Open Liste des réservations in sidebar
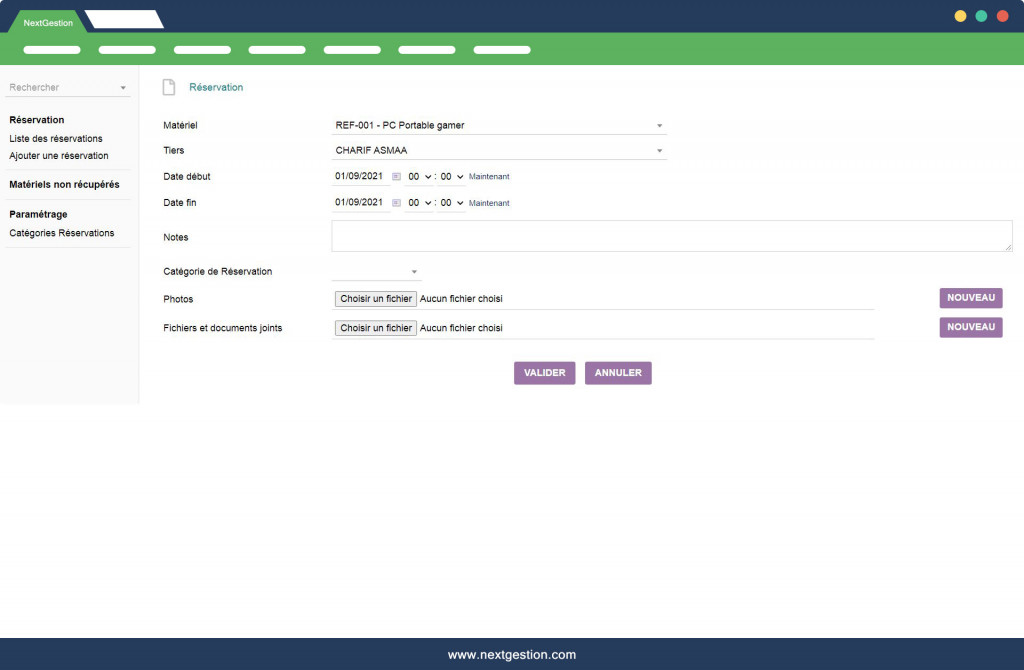 56,138
